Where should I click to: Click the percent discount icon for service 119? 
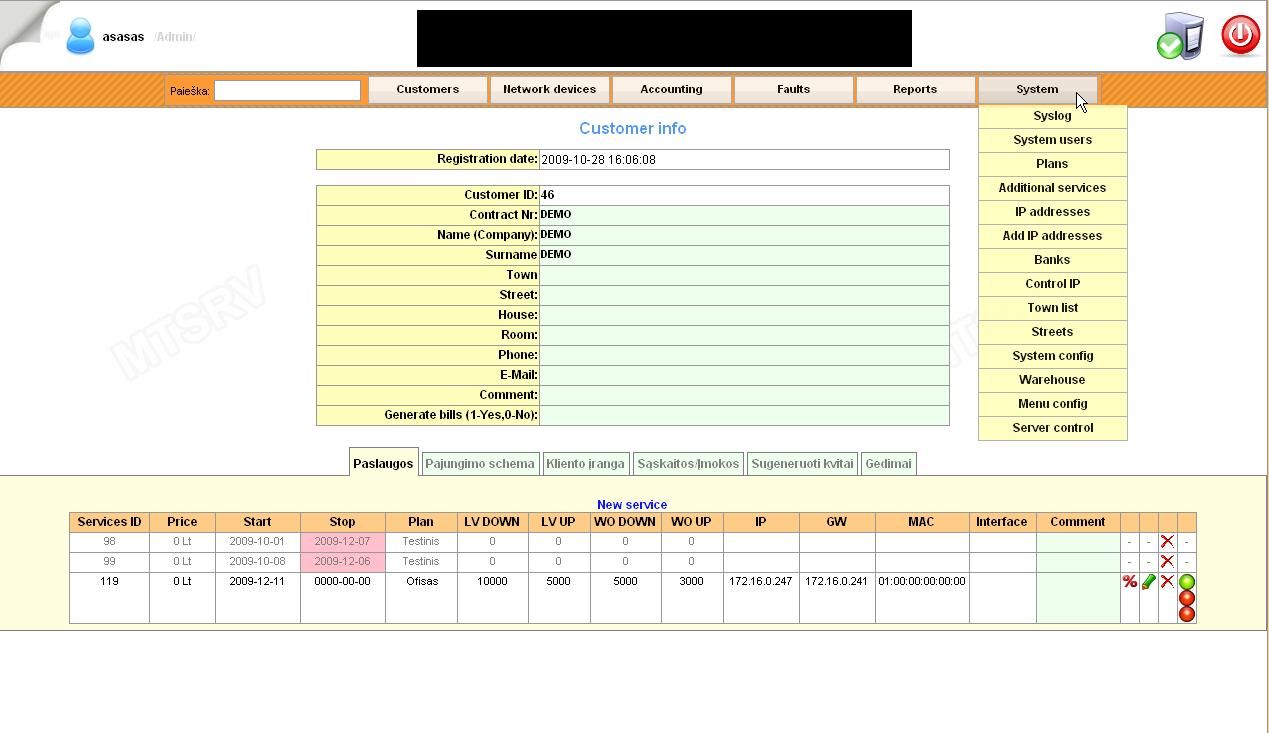pos(1128,581)
